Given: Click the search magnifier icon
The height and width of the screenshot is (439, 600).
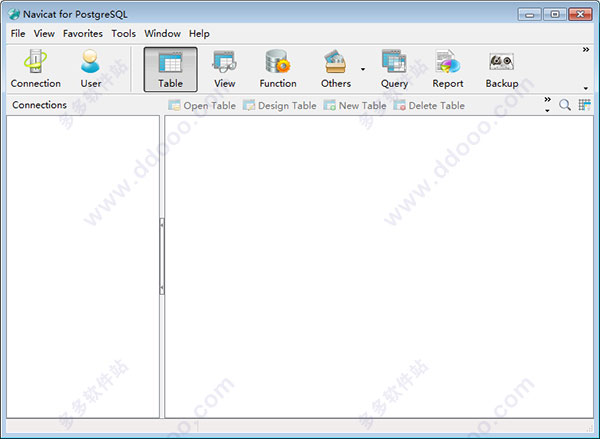Looking at the screenshot, I should tap(565, 105).
